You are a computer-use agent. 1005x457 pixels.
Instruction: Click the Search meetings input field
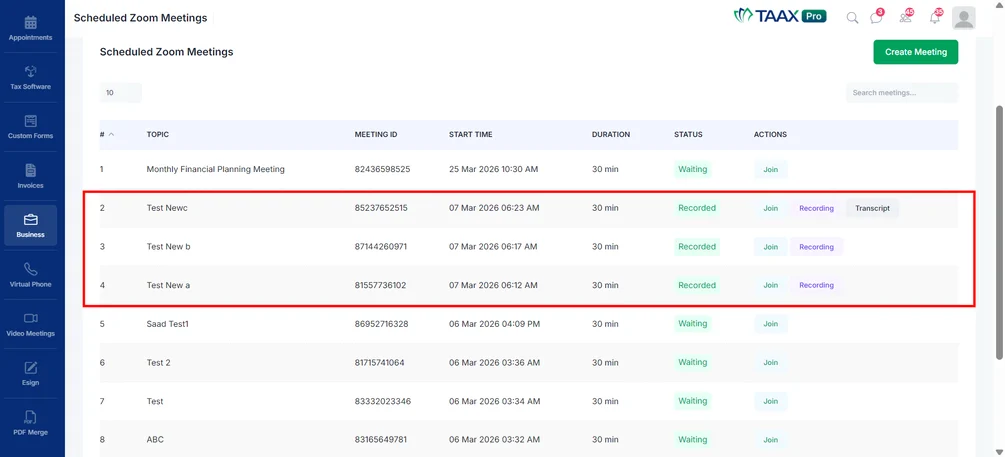(902, 92)
